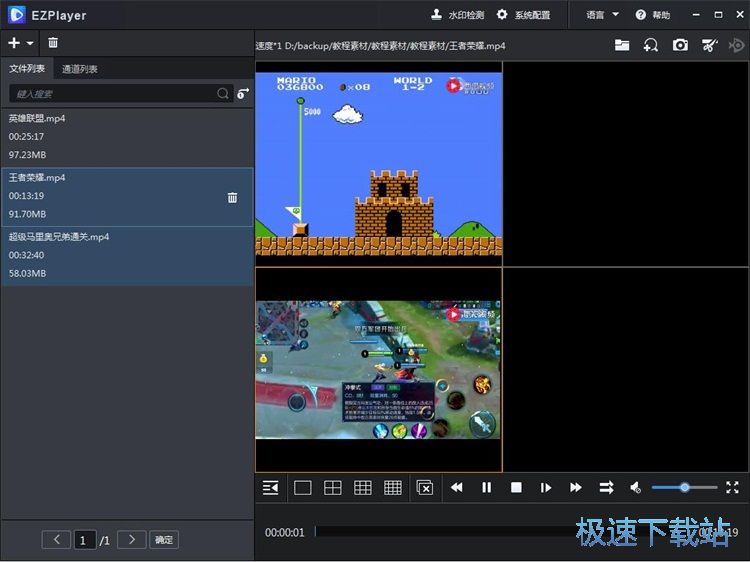Image resolution: width=750 pixels, height=562 pixels.
Task: Open 系统配置 system settings
Action: coord(523,15)
